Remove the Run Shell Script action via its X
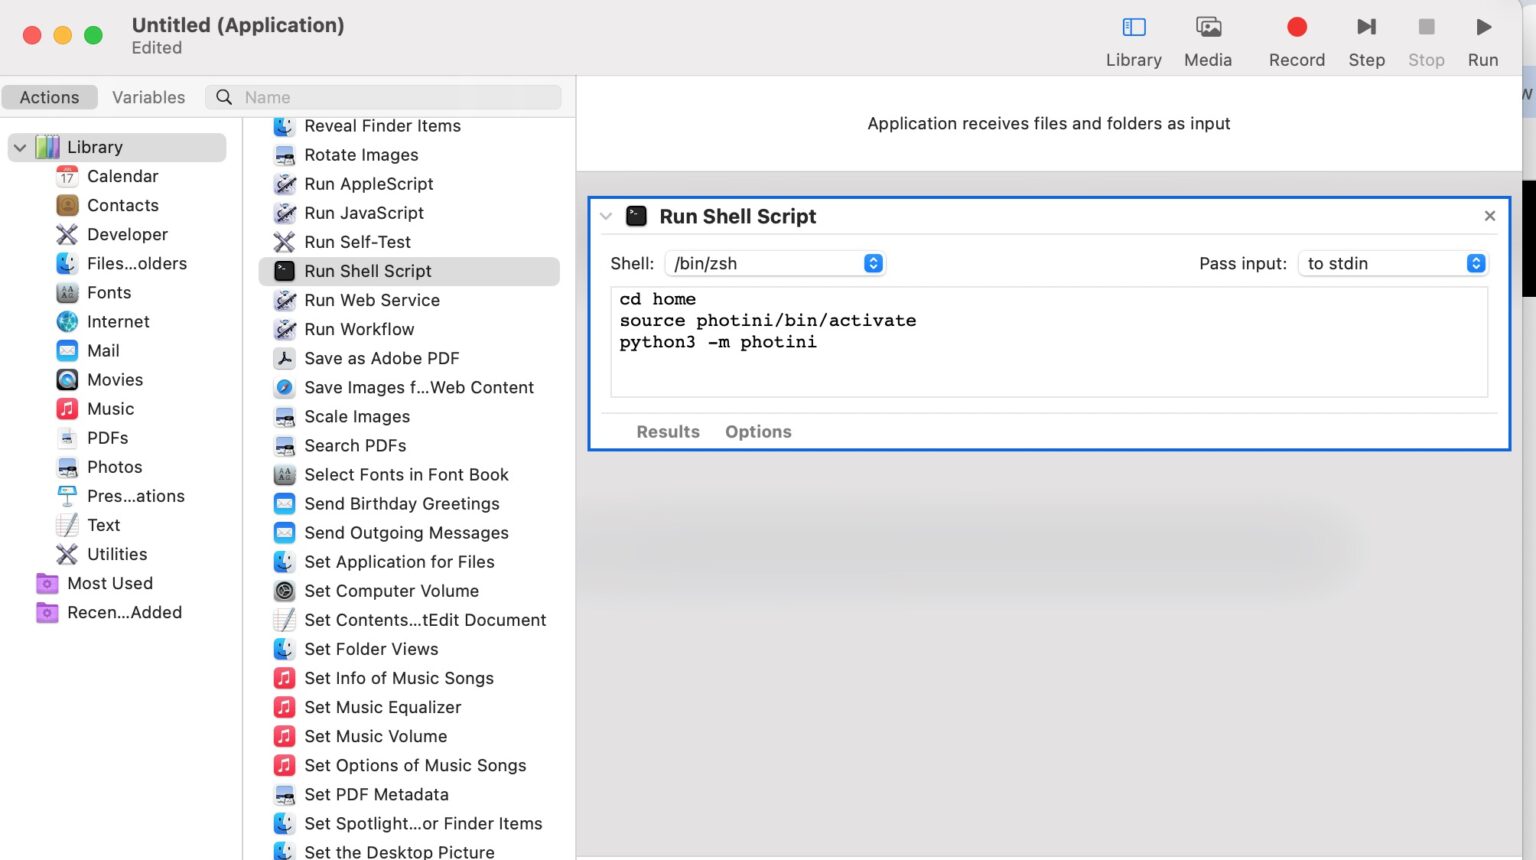This screenshot has height=860, width=1536. pyautogui.click(x=1489, y=215)
